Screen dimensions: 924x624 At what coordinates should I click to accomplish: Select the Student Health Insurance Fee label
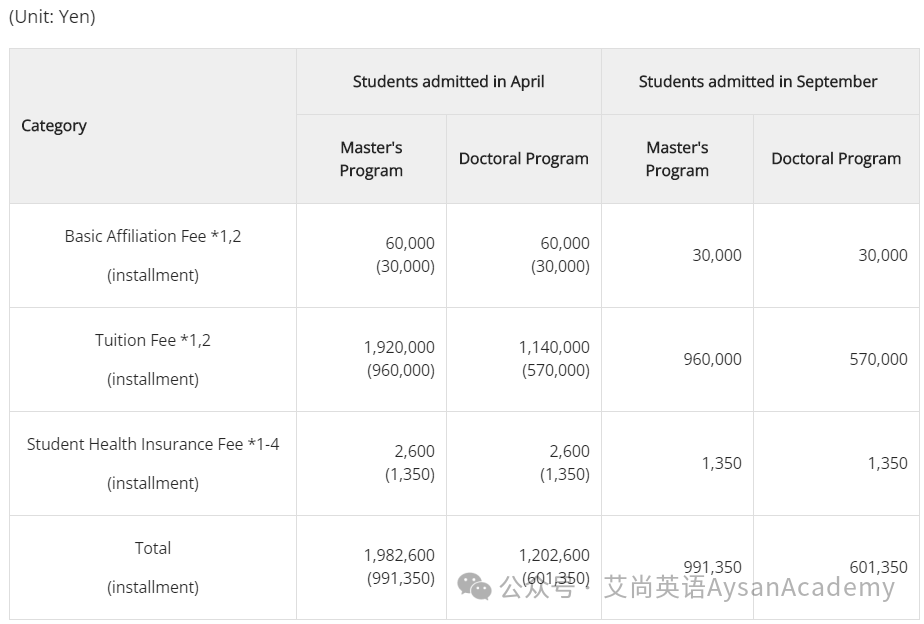tap(153, 444)
